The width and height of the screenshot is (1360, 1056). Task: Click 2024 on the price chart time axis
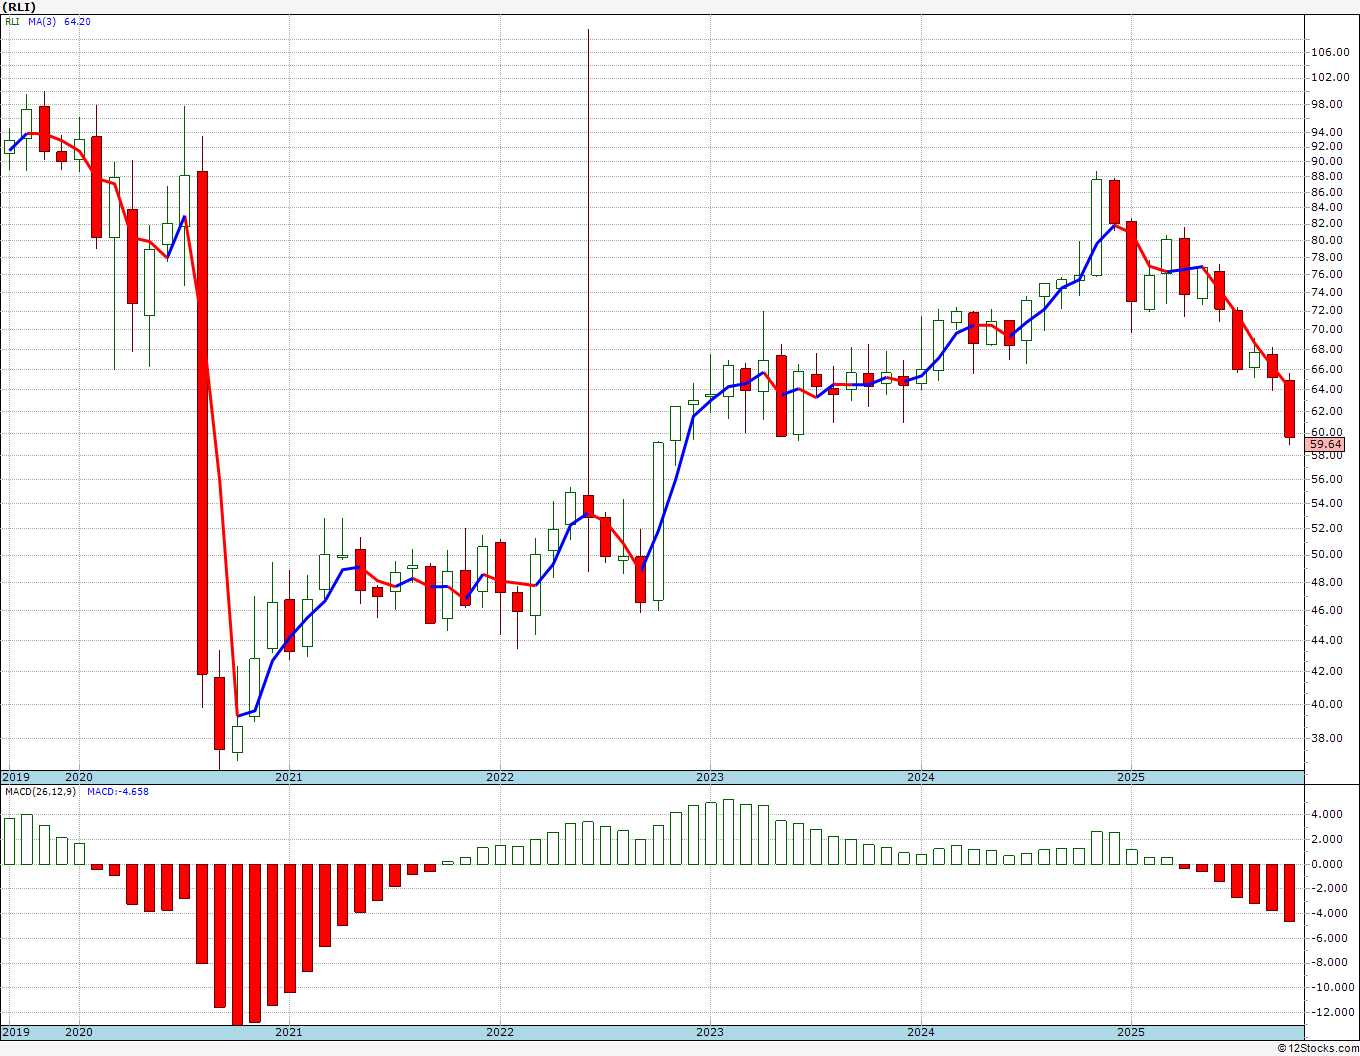(921, 777)
